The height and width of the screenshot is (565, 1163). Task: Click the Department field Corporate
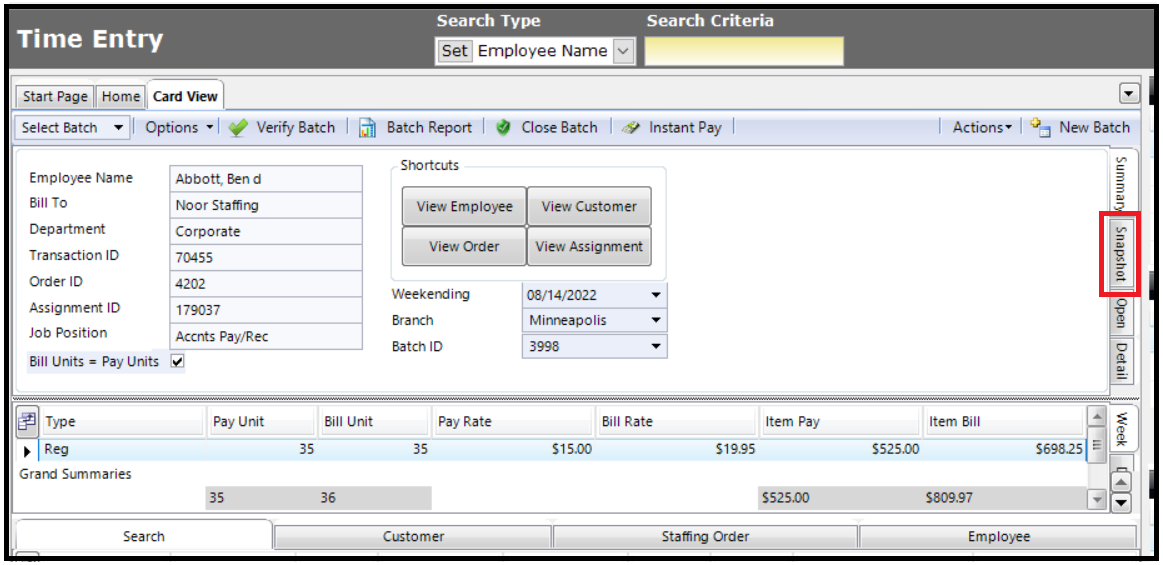[266, 231]
